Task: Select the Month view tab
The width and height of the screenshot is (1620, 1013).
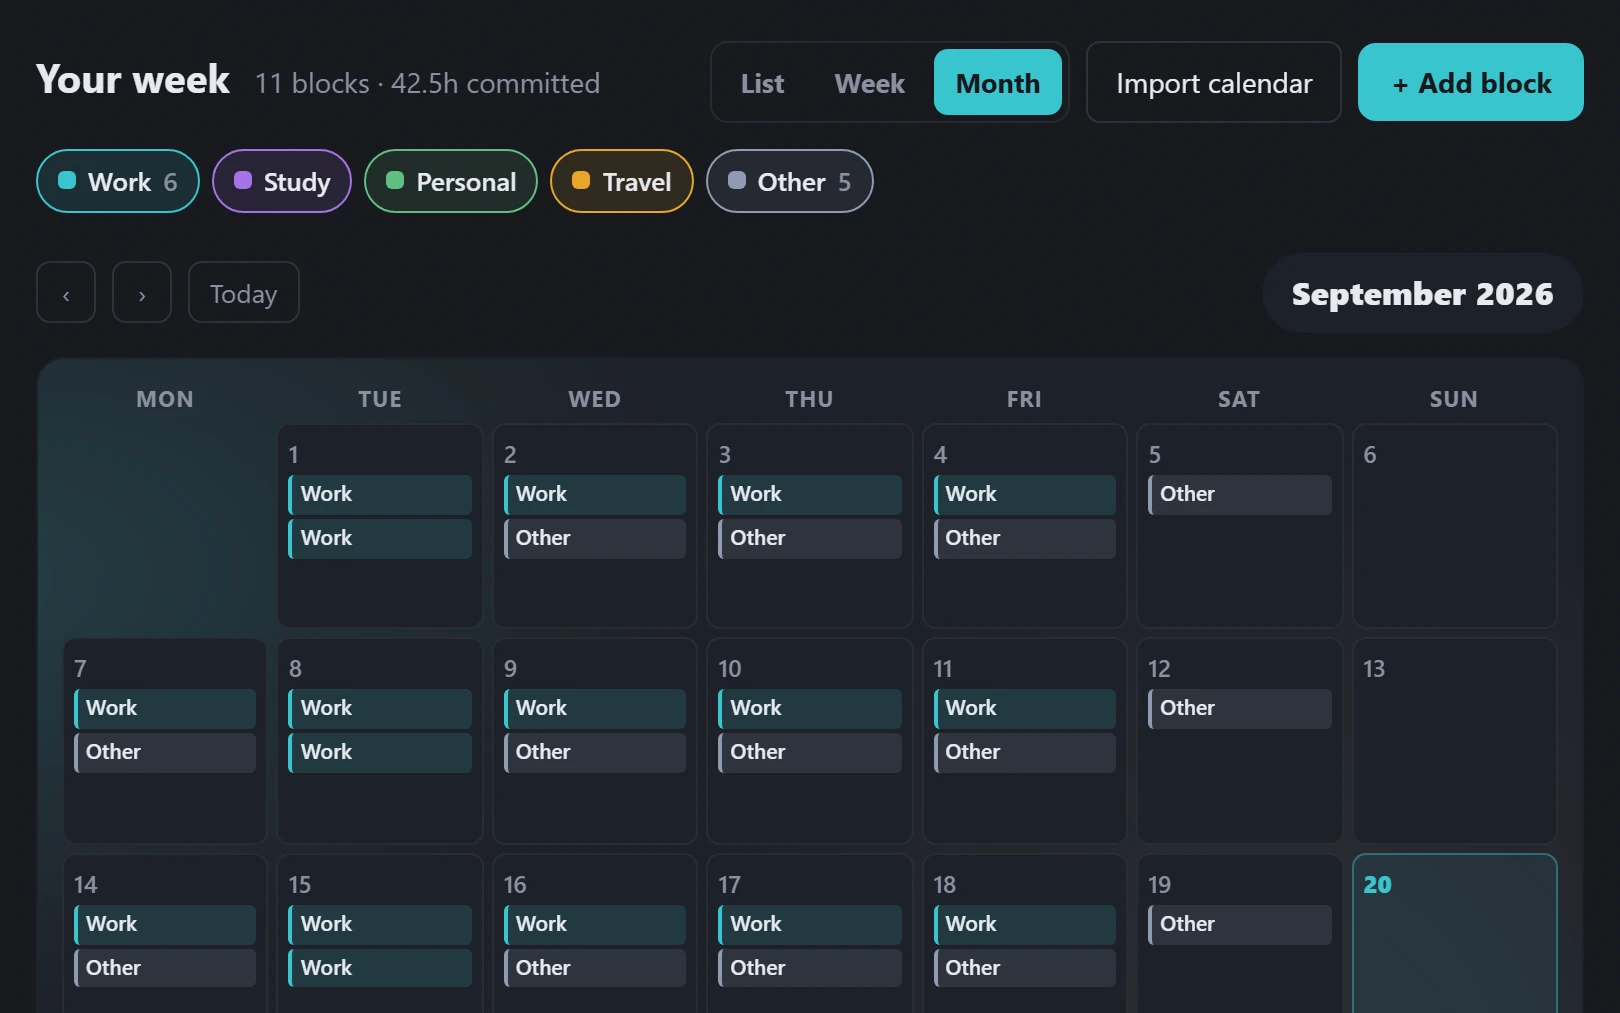Action: coord(998,83)
